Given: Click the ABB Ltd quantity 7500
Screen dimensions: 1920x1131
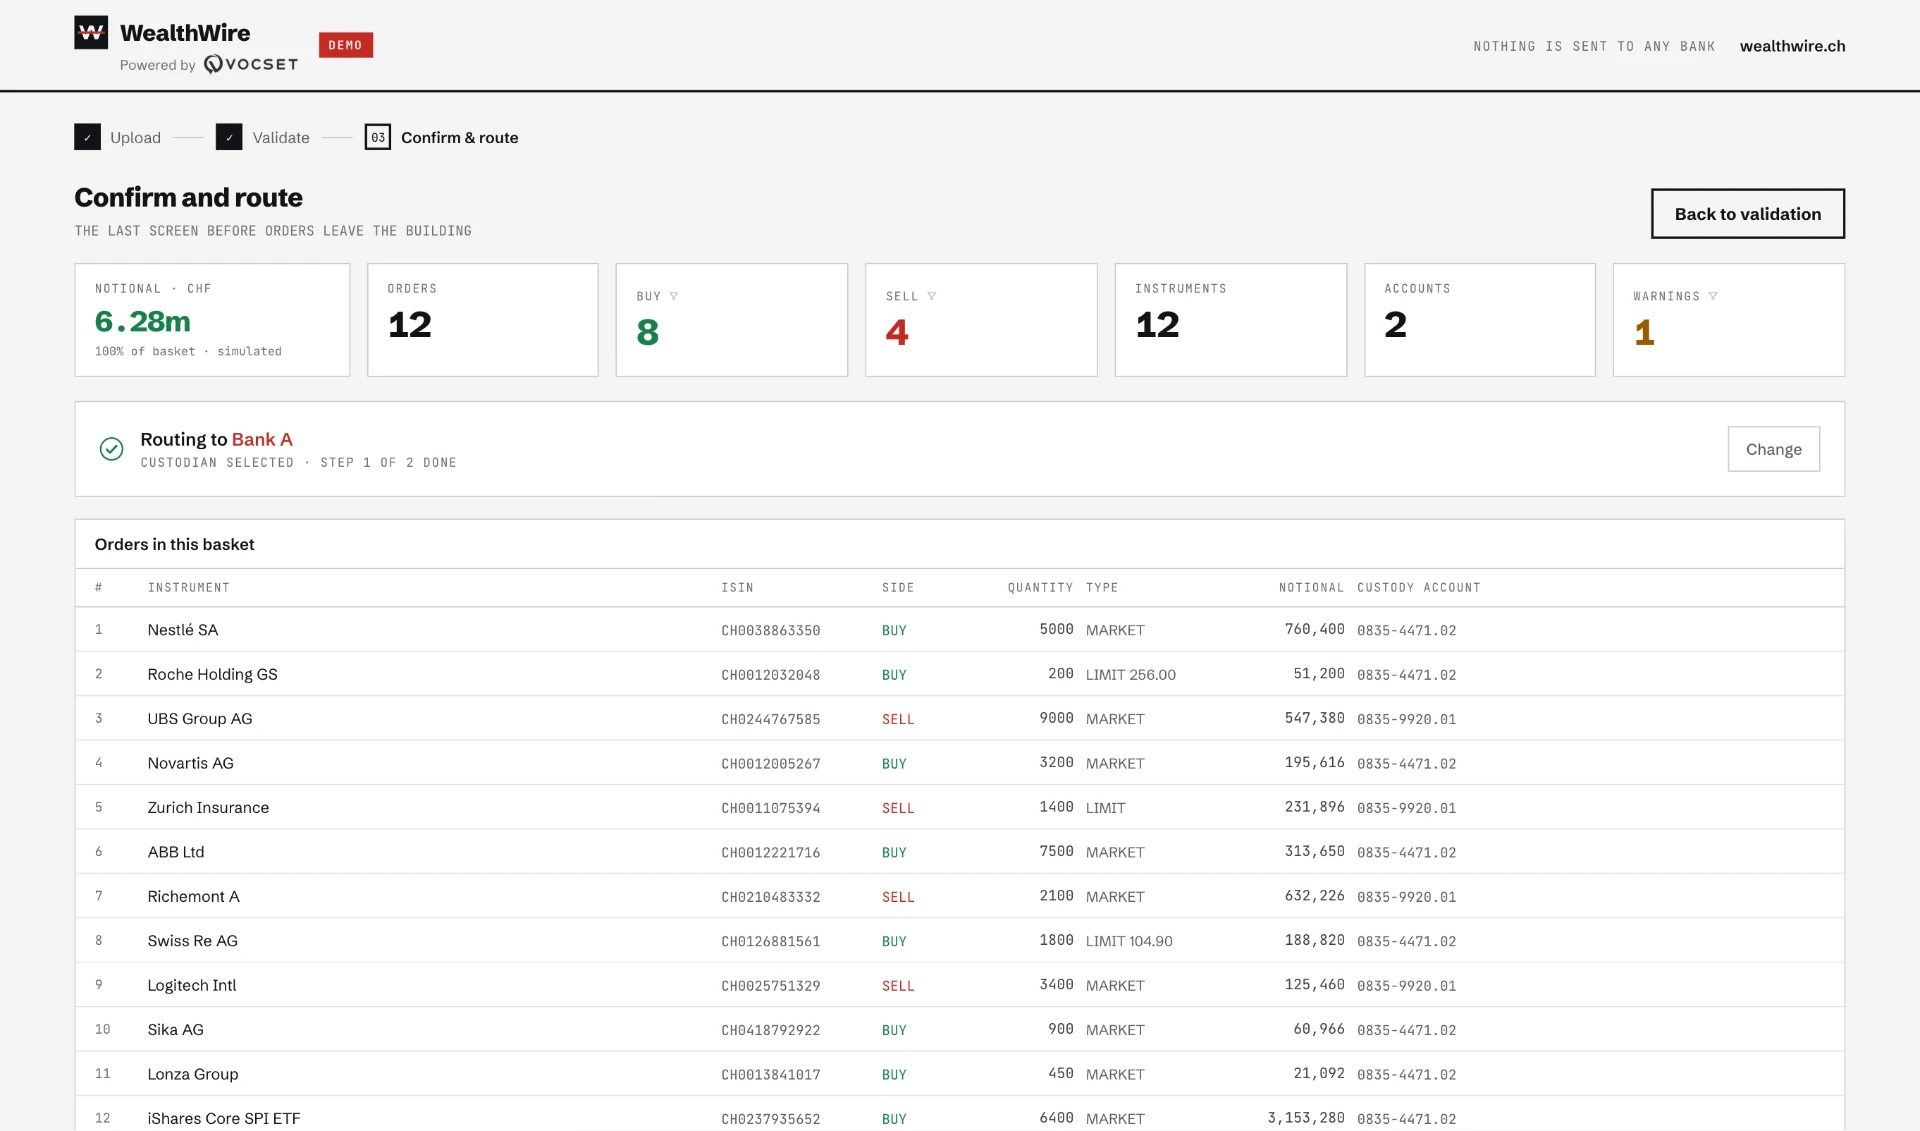Looking at the screenshot, I should pyautogui.click(x=1056, y=852).
